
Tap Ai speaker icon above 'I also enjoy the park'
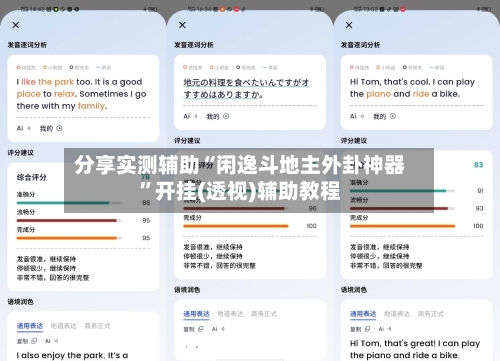pyautogui.click(x=56, y=341)
